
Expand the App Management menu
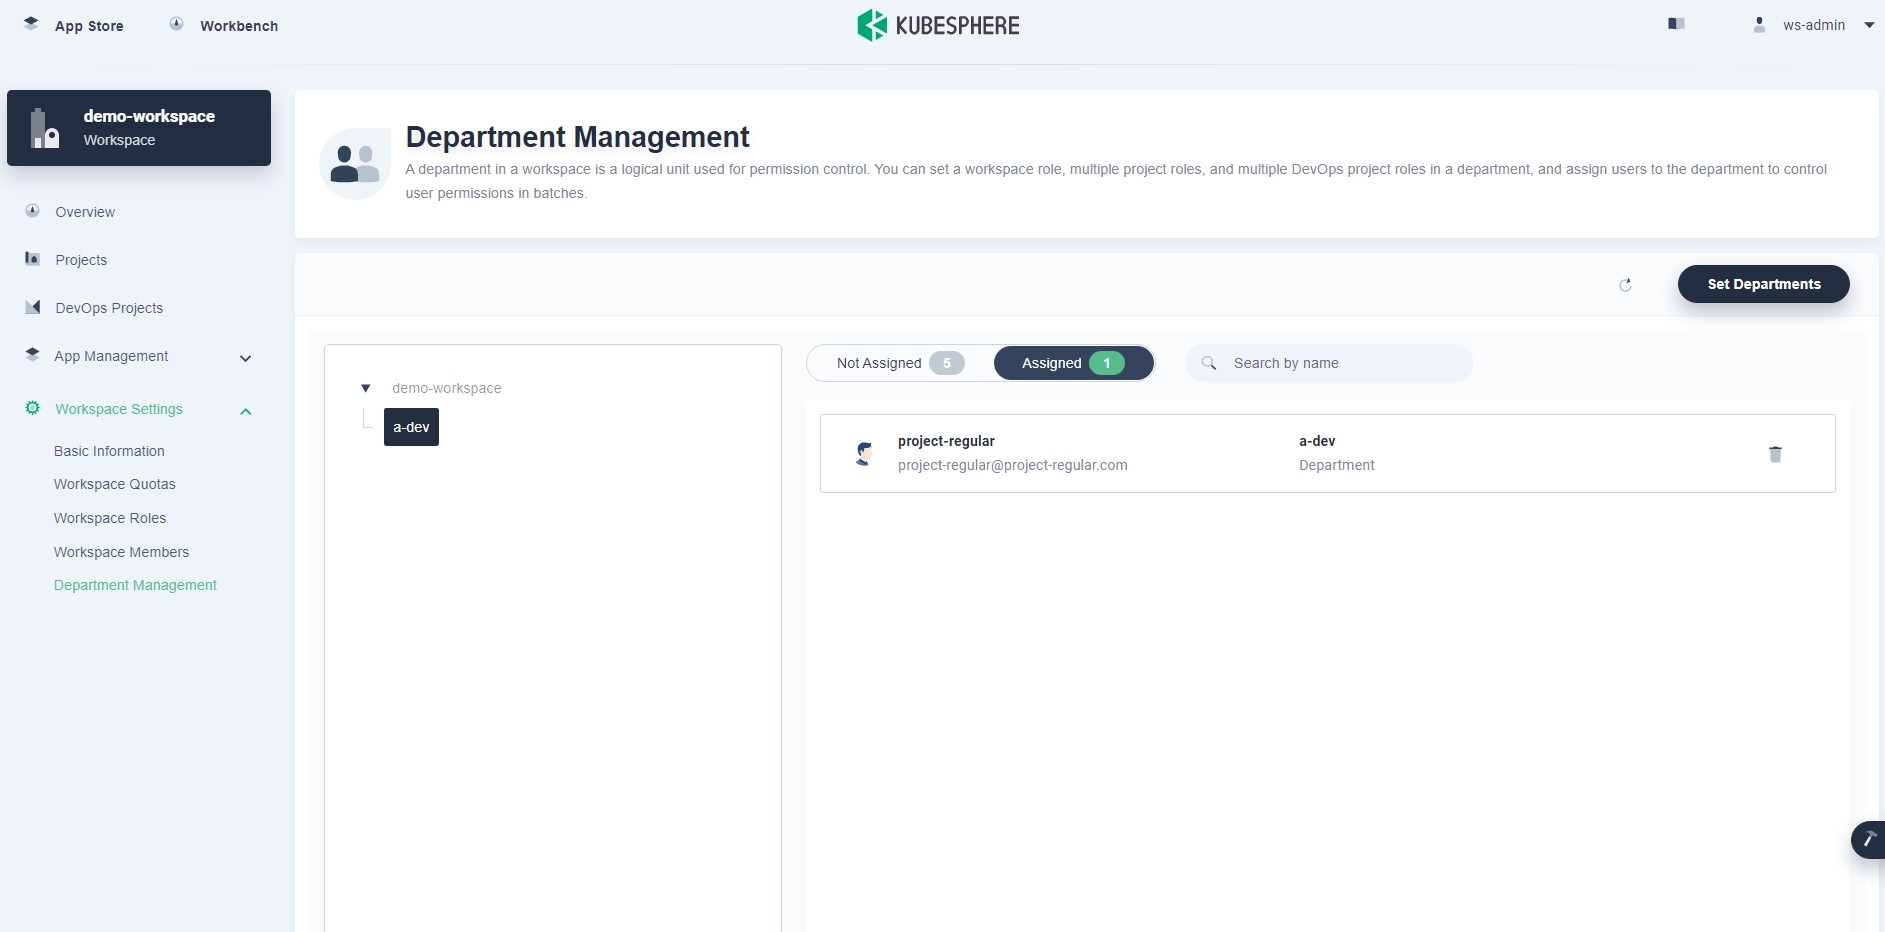[245, 357]
